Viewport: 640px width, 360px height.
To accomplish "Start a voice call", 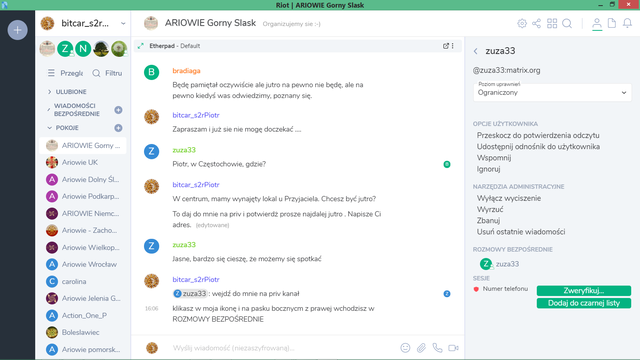I will point(437,348).
